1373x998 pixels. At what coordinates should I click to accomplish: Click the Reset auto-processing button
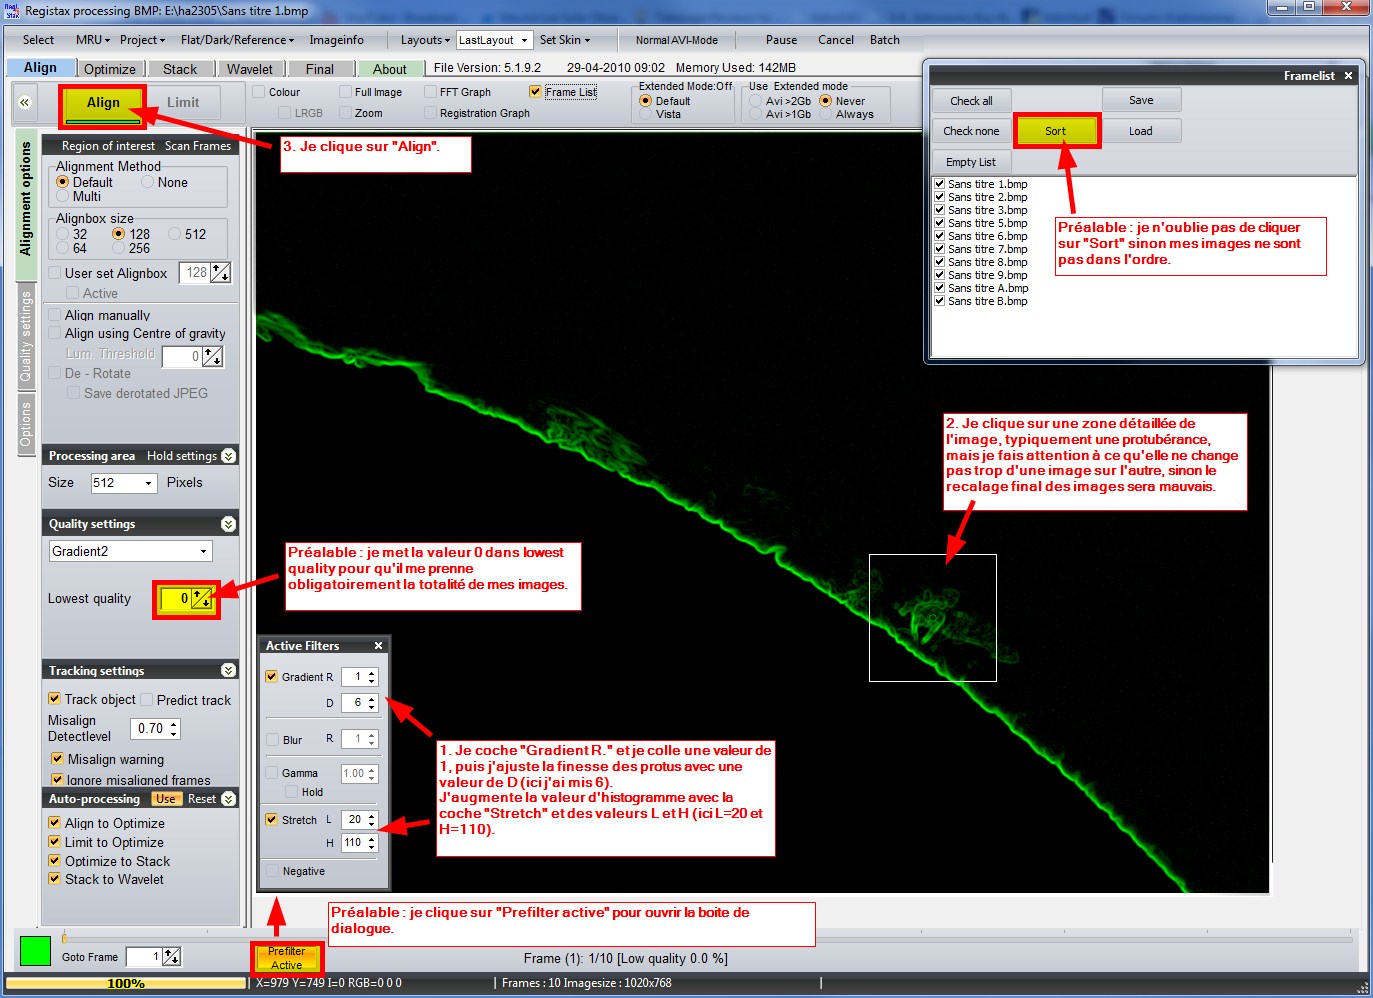202,799
